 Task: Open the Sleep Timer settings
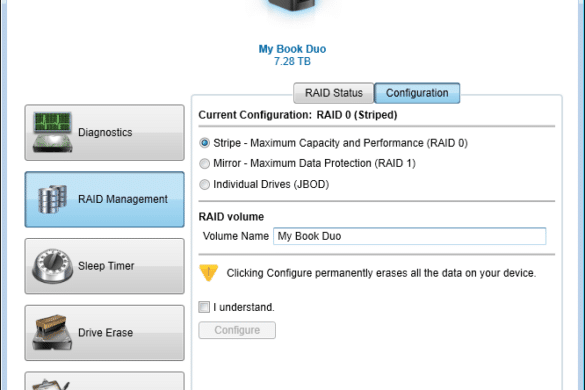104,266
